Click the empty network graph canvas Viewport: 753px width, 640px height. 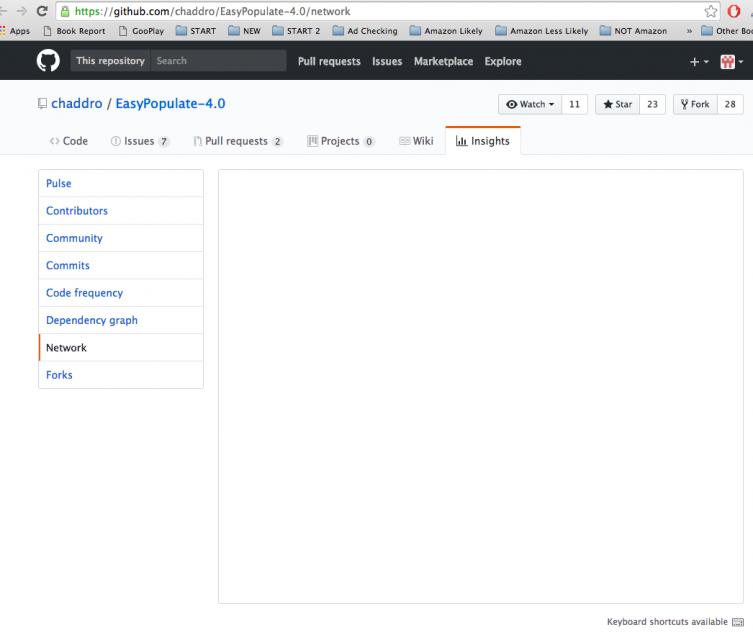point(481,386)
